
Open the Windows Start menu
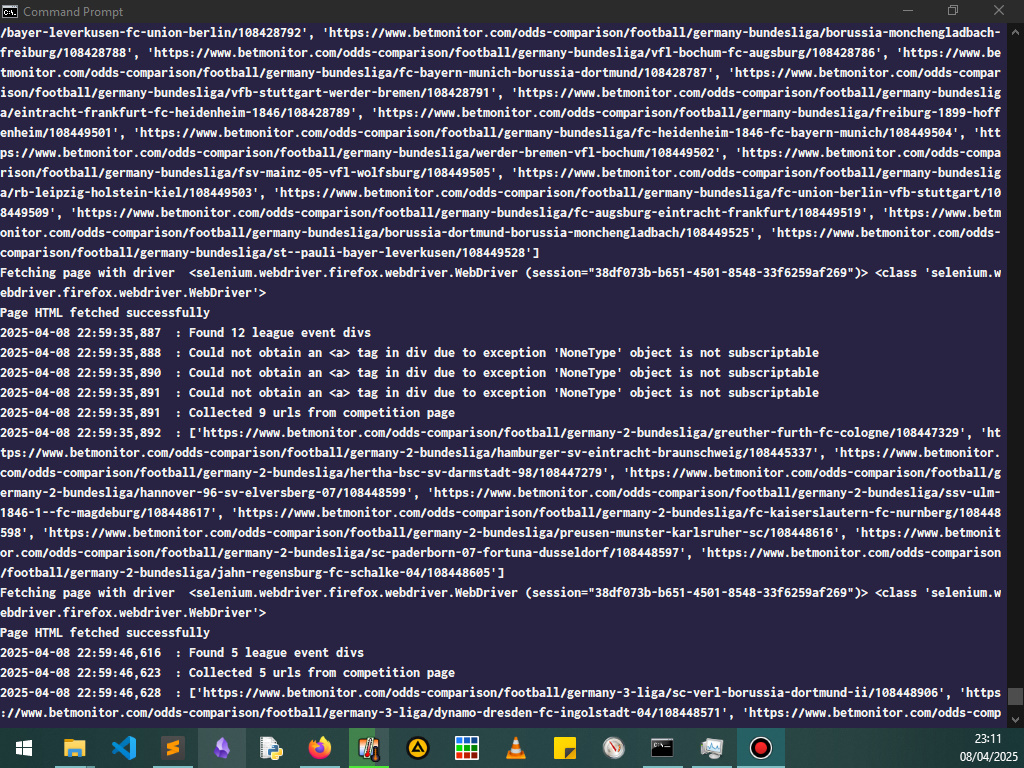pos(23,747)
